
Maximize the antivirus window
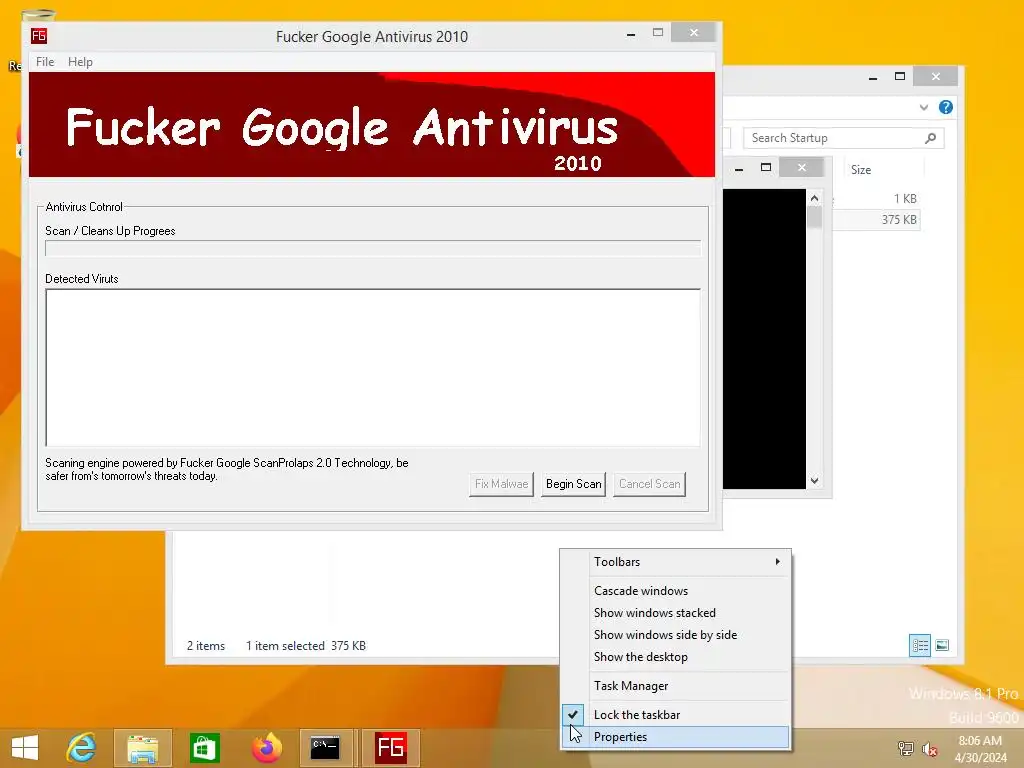point(658,33)
